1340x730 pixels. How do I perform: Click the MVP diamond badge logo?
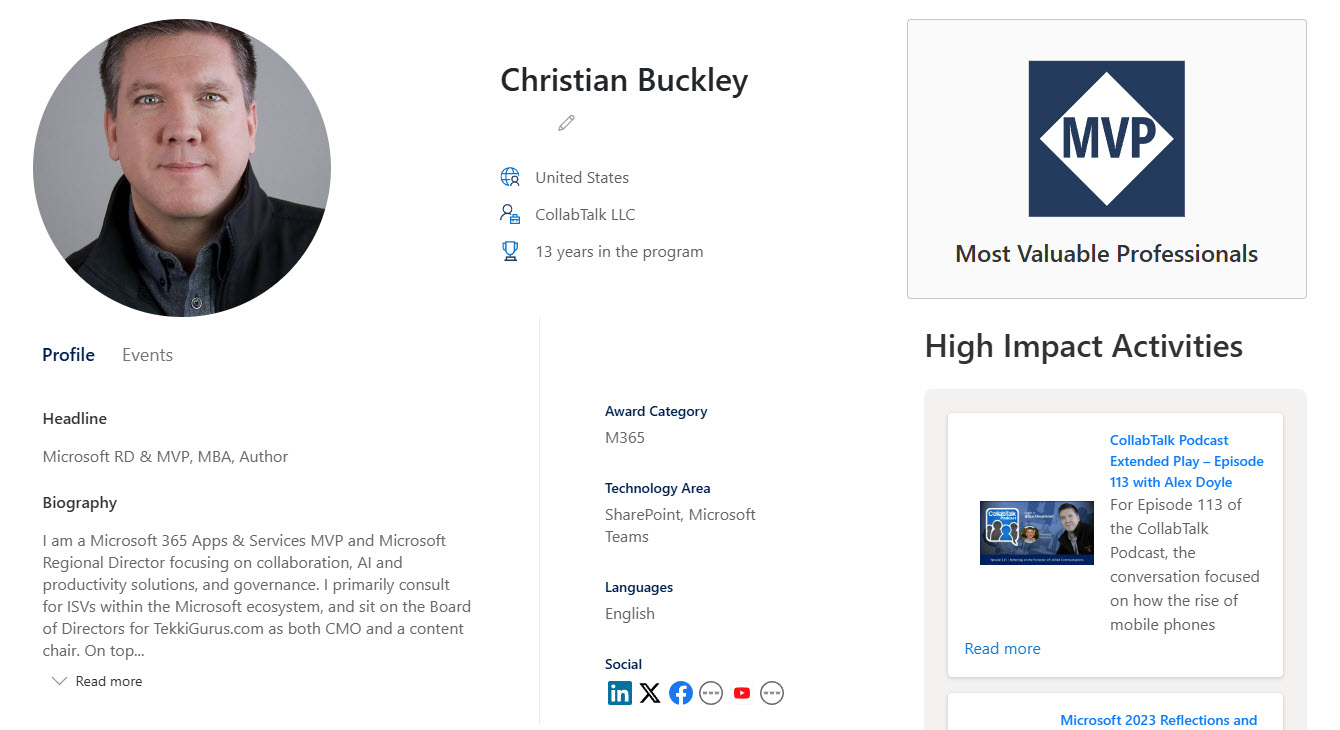coord(1106,138)
